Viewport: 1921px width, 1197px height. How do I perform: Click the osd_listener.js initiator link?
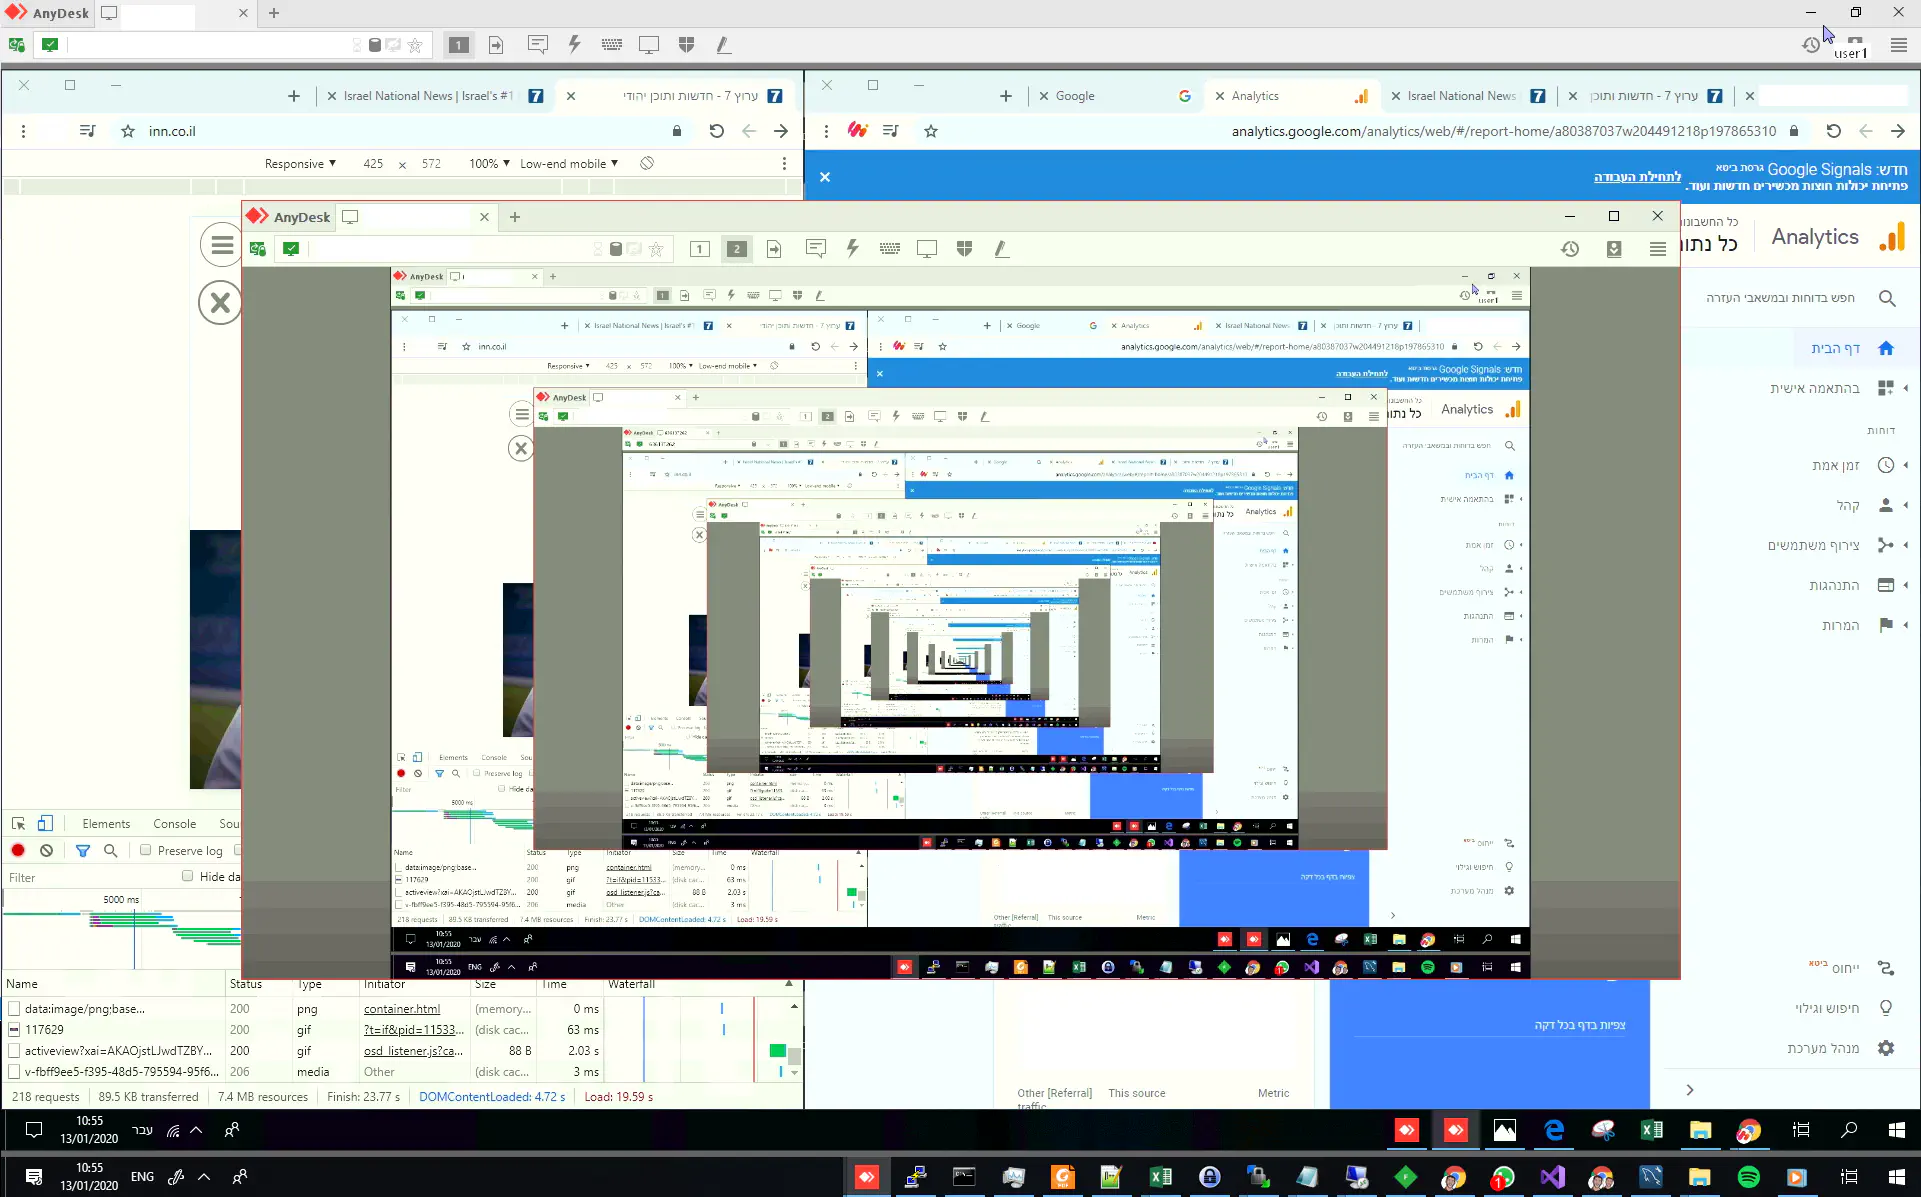pos(413,1050)
